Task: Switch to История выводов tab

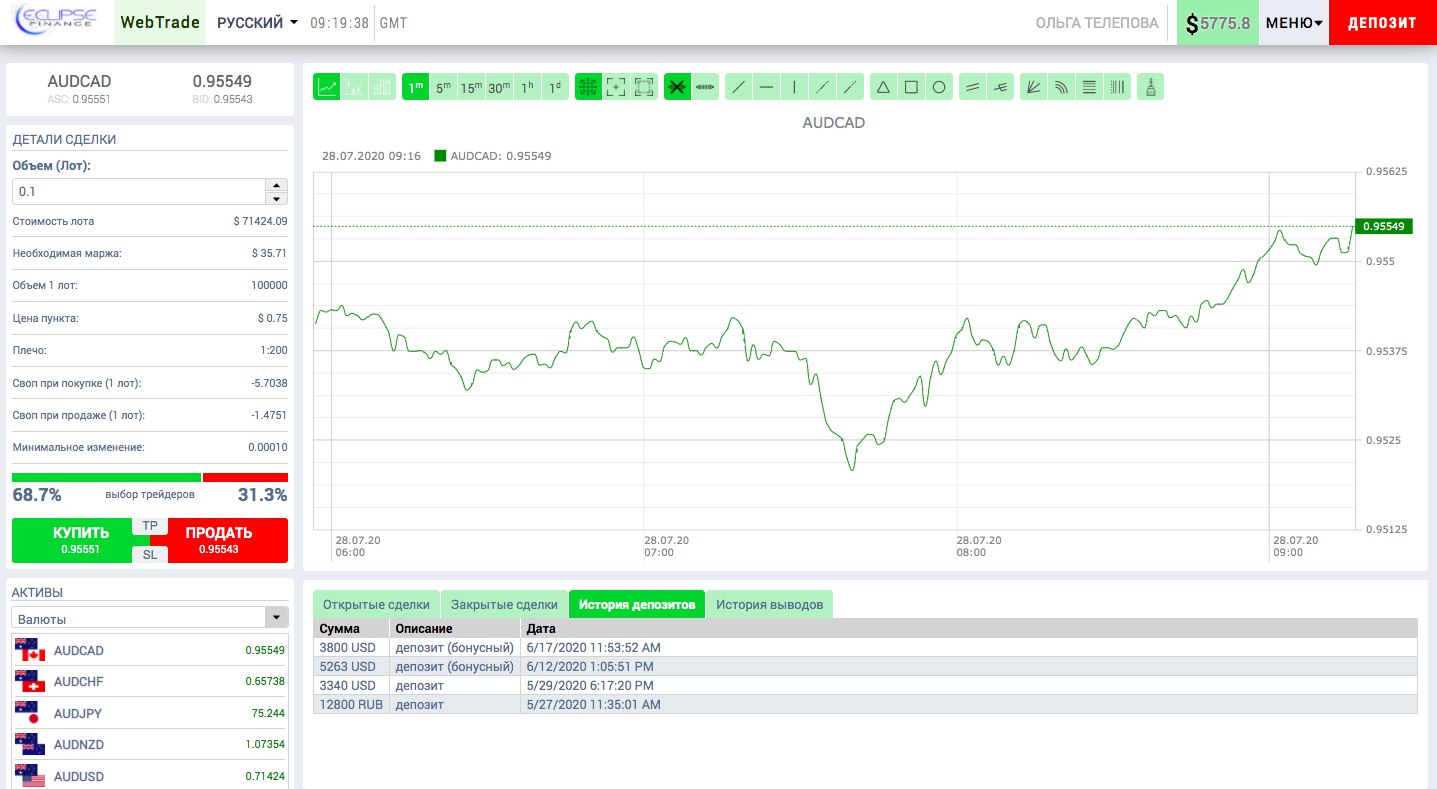Action: tap(769, 604)
